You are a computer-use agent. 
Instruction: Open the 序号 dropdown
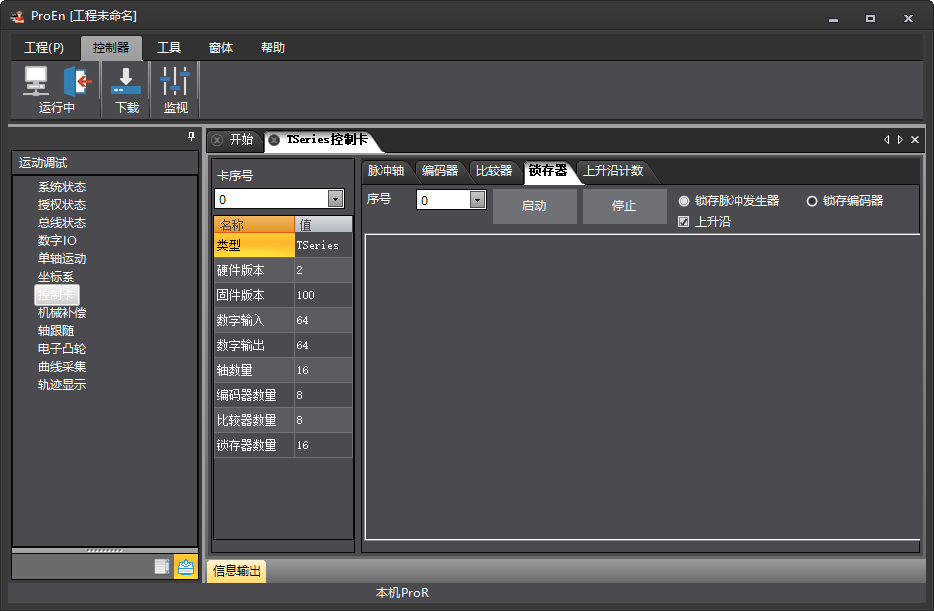coord(477,199)
